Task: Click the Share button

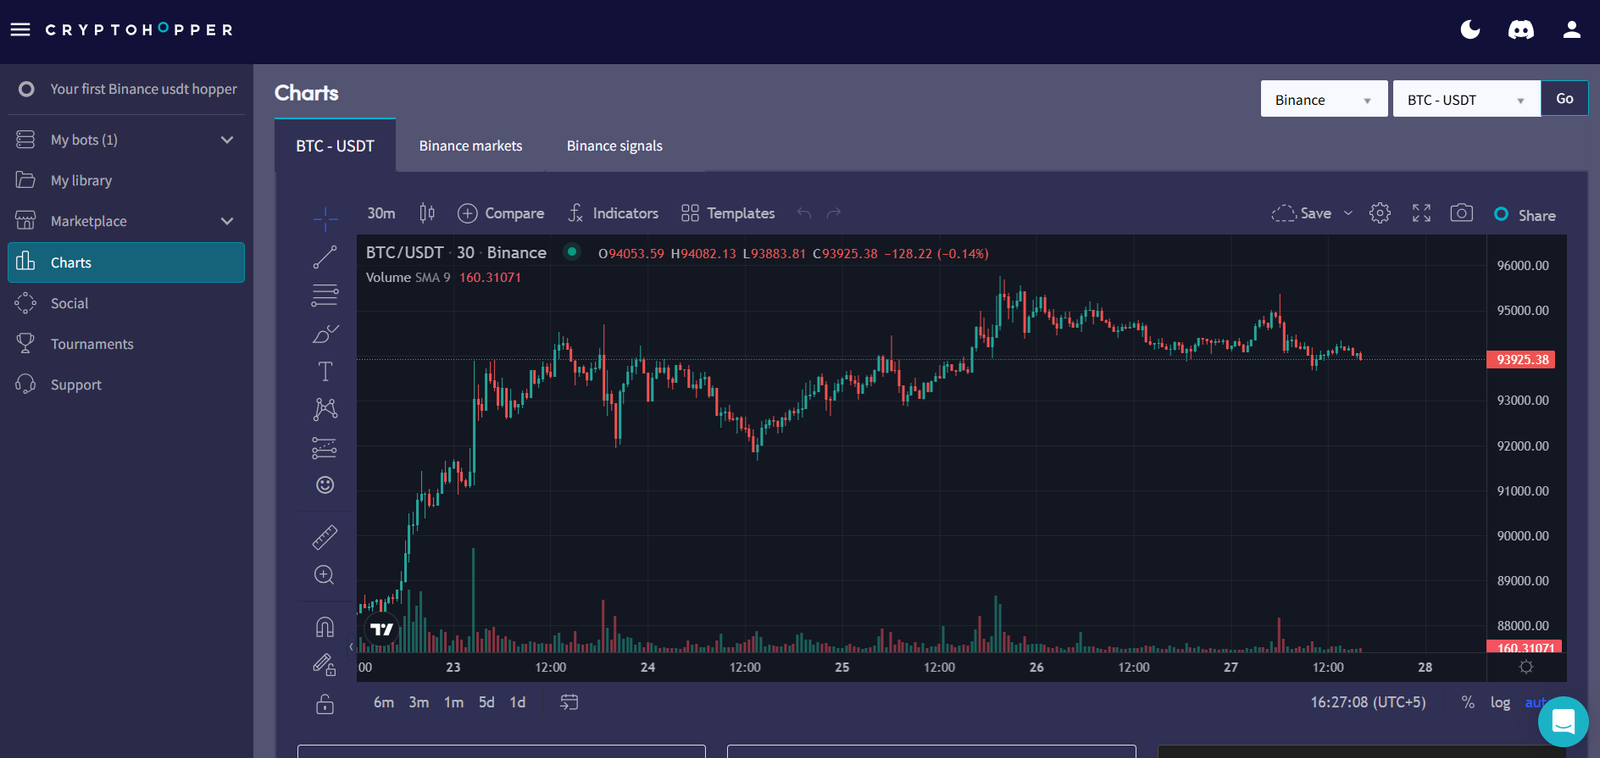Action: click(1525, 215)
